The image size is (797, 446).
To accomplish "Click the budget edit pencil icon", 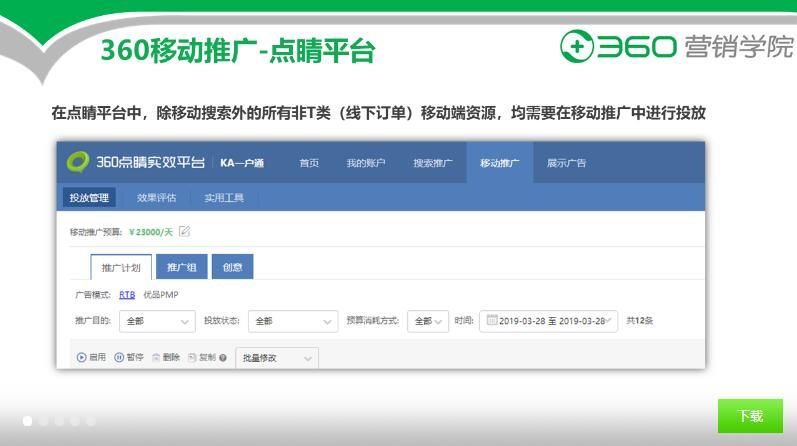I will point(185,231).
